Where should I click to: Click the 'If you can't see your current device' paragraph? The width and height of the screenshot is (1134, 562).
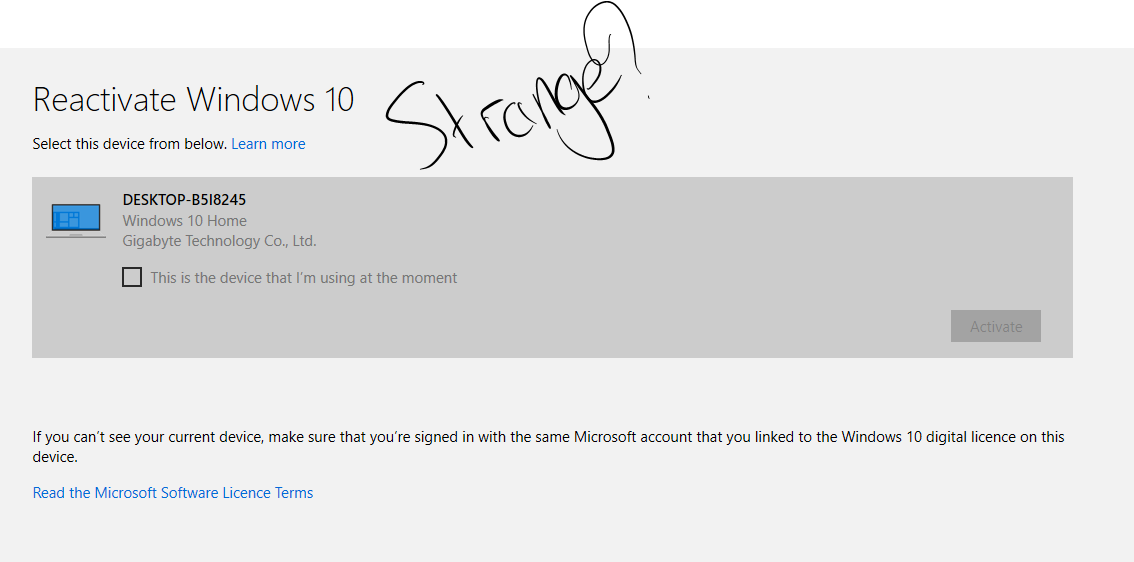coord(548,447)
